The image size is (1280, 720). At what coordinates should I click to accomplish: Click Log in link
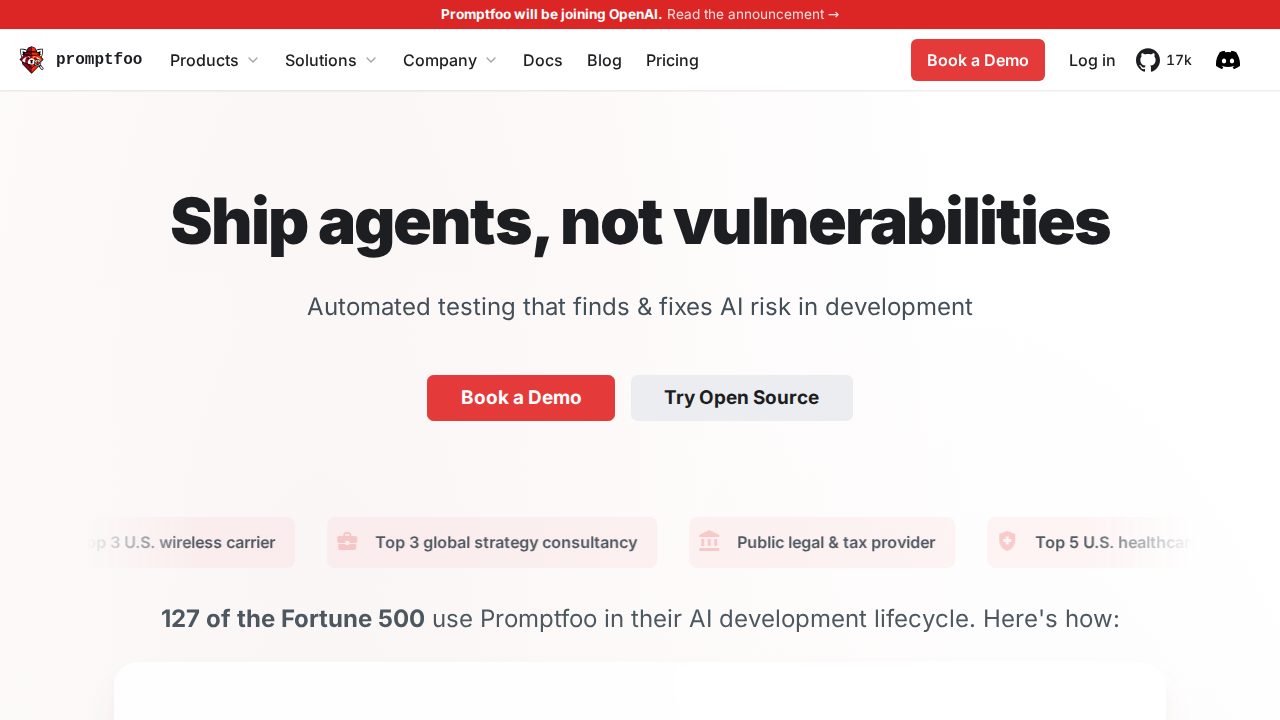[x=1091, y=60]
